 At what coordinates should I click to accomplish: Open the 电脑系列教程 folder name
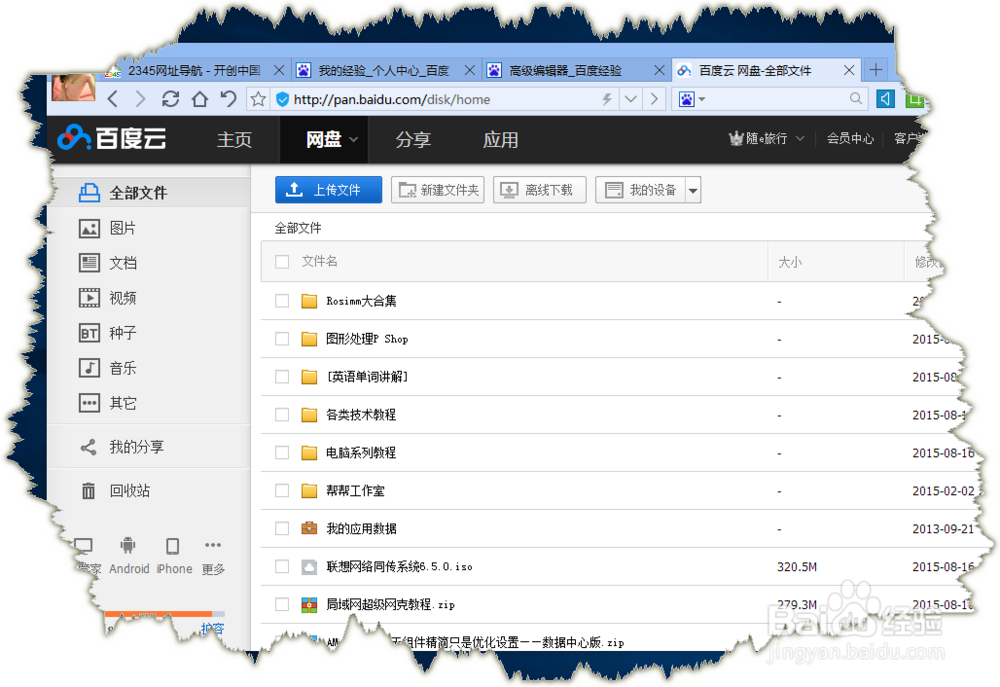click(x=361, y=453)
